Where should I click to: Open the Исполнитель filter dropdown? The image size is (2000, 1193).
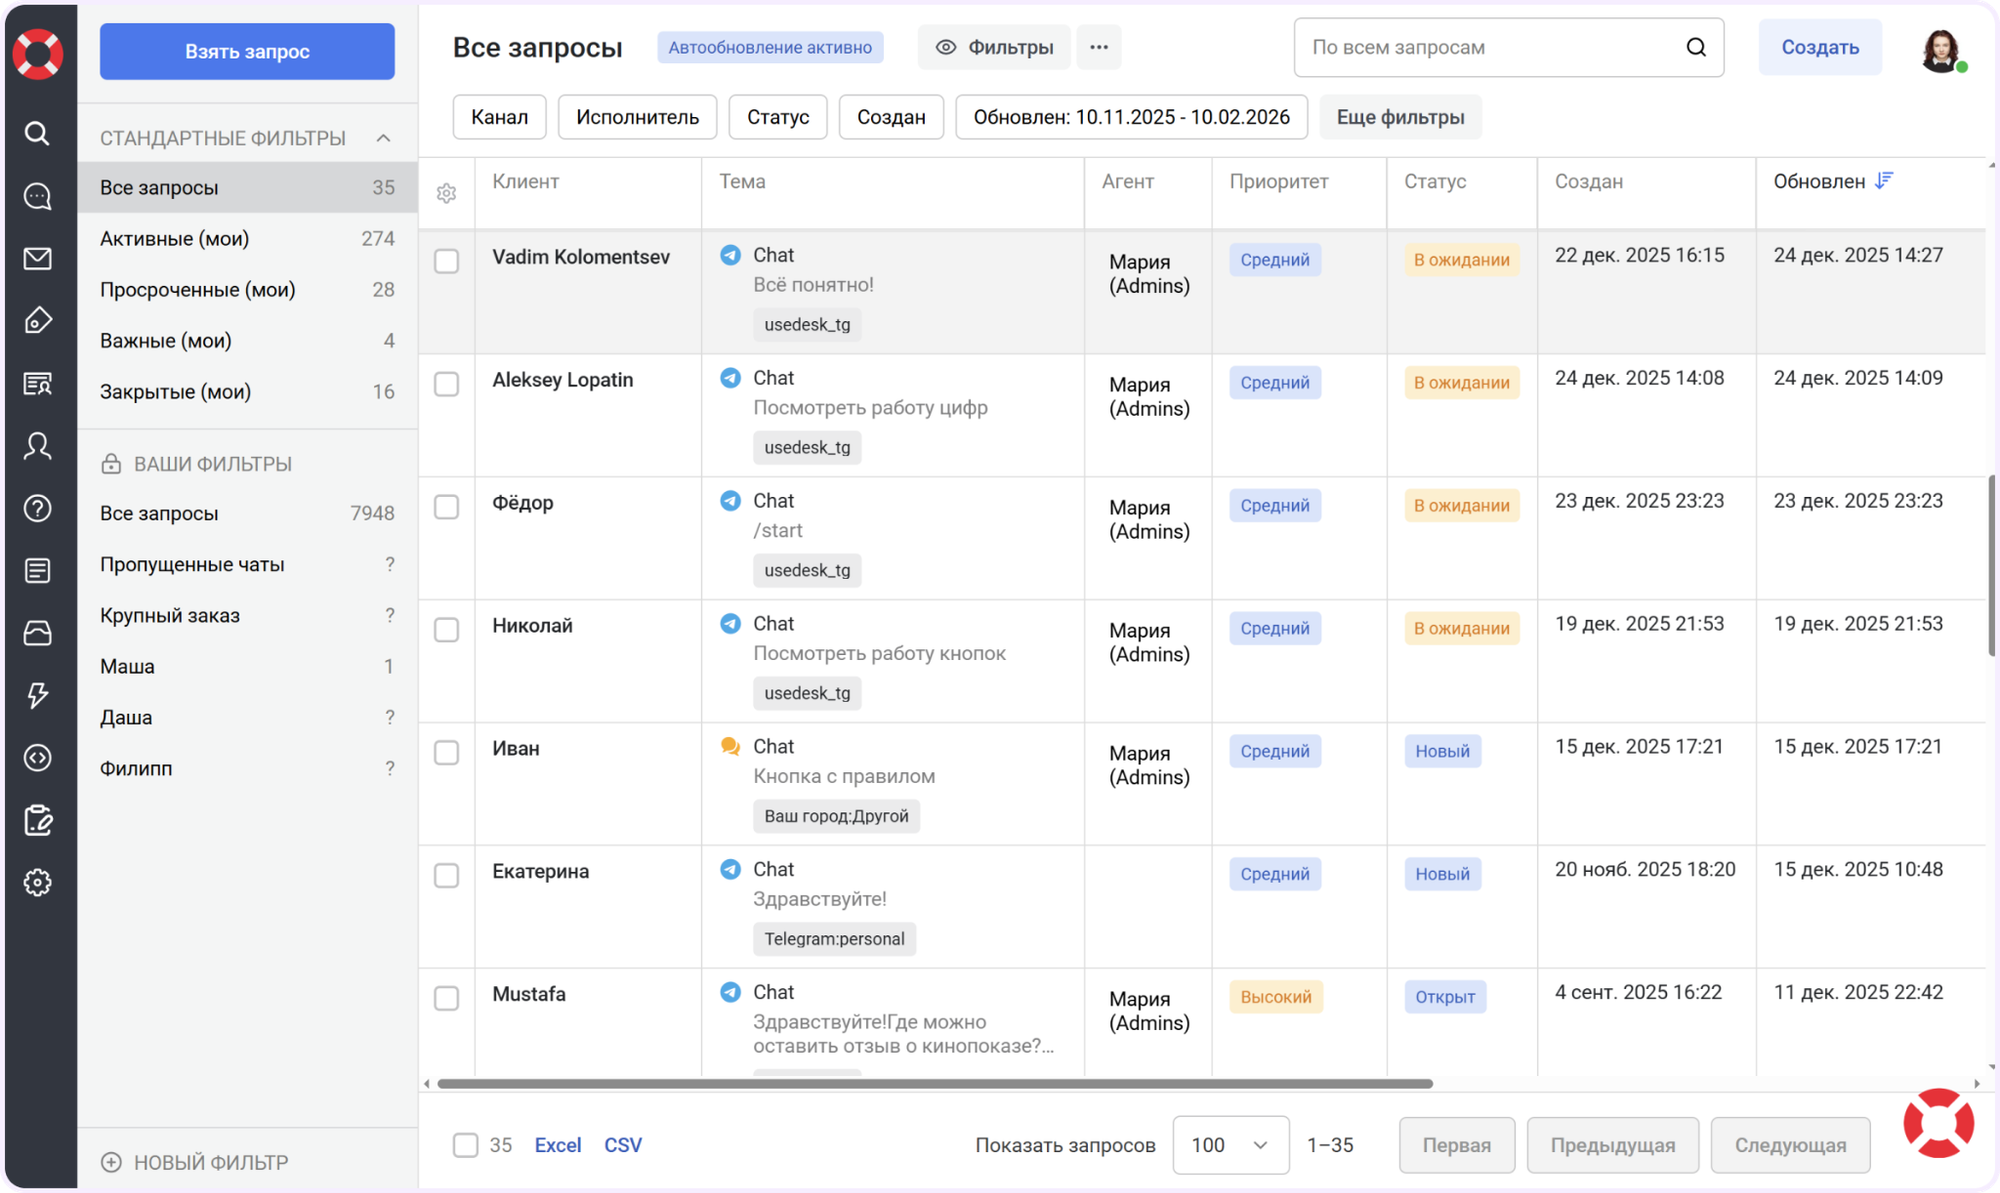click(x=637, y=117)
